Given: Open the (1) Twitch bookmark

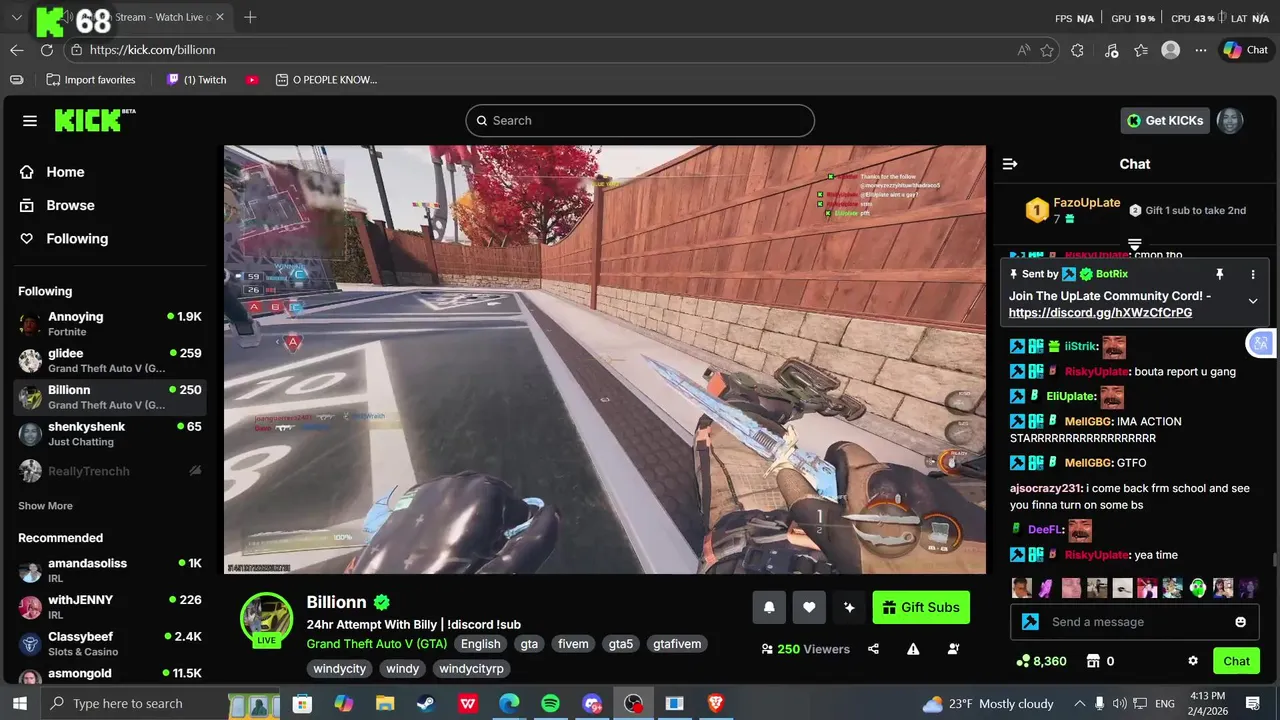Looking at the screenshot, I should pyautogui.click(x=196, y=80).
